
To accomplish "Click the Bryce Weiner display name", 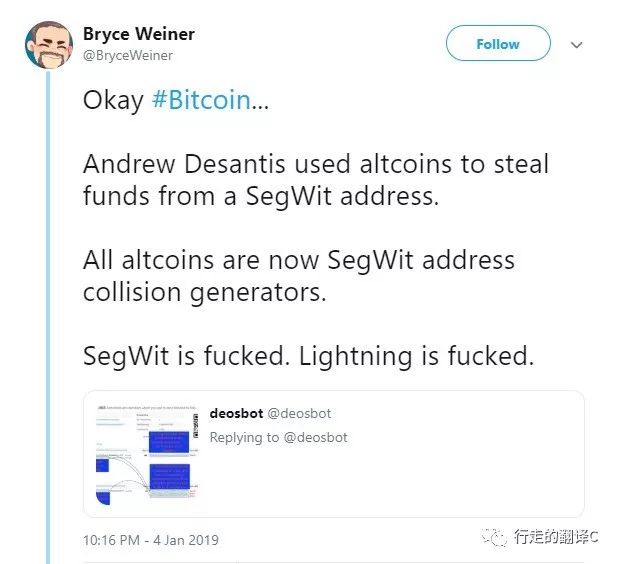I will coord(139,34).
